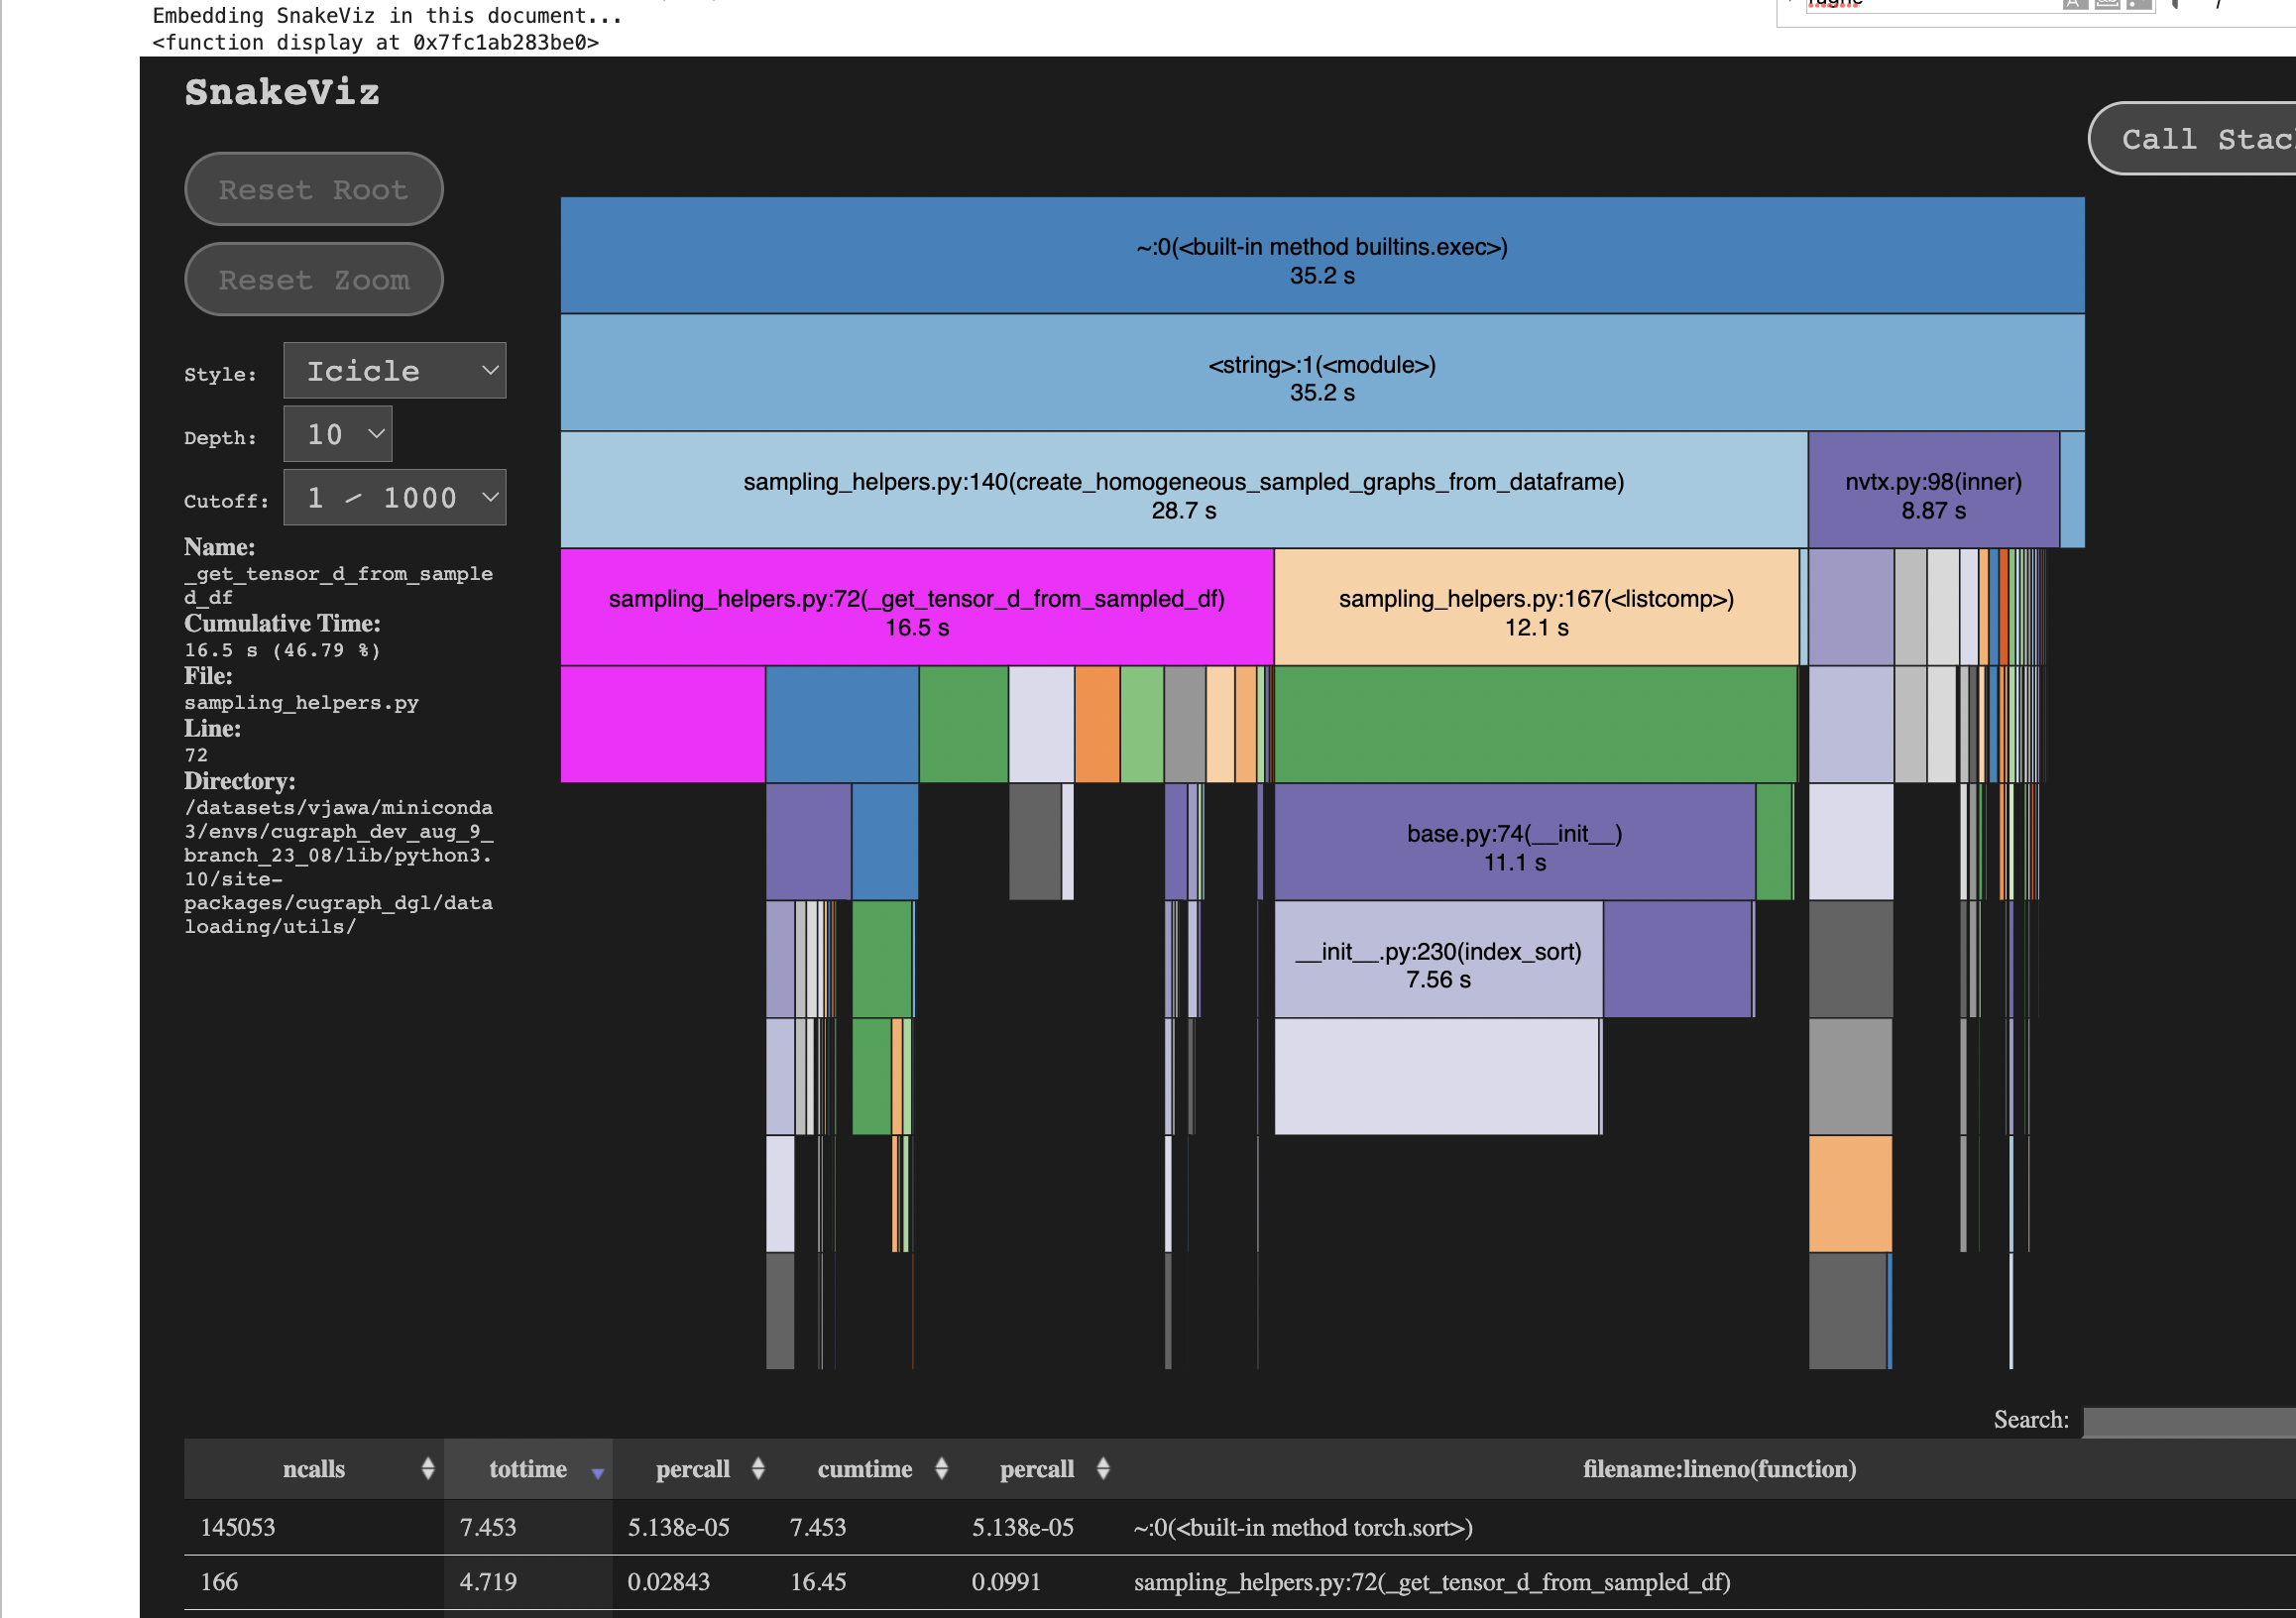Screen dimensions: 2296x1618
Task: Open the Cutoff dropdown showing 1/1000
Action: coord(394,497)
